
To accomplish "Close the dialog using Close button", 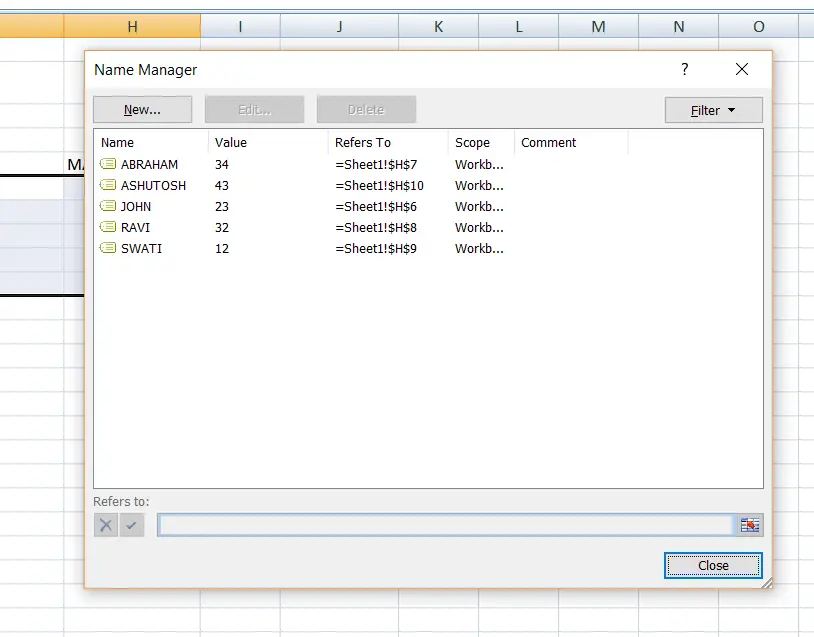I will point(713,565).
